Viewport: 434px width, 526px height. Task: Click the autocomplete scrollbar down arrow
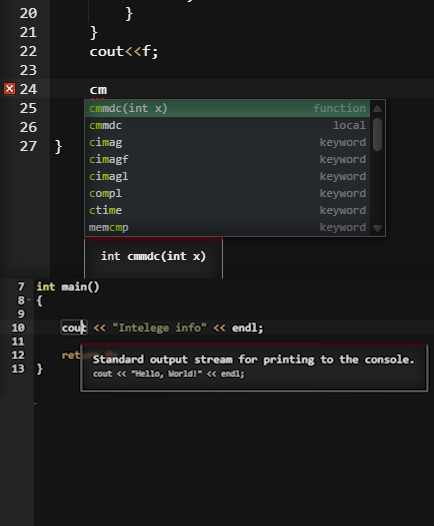click(x=377, y=228)
